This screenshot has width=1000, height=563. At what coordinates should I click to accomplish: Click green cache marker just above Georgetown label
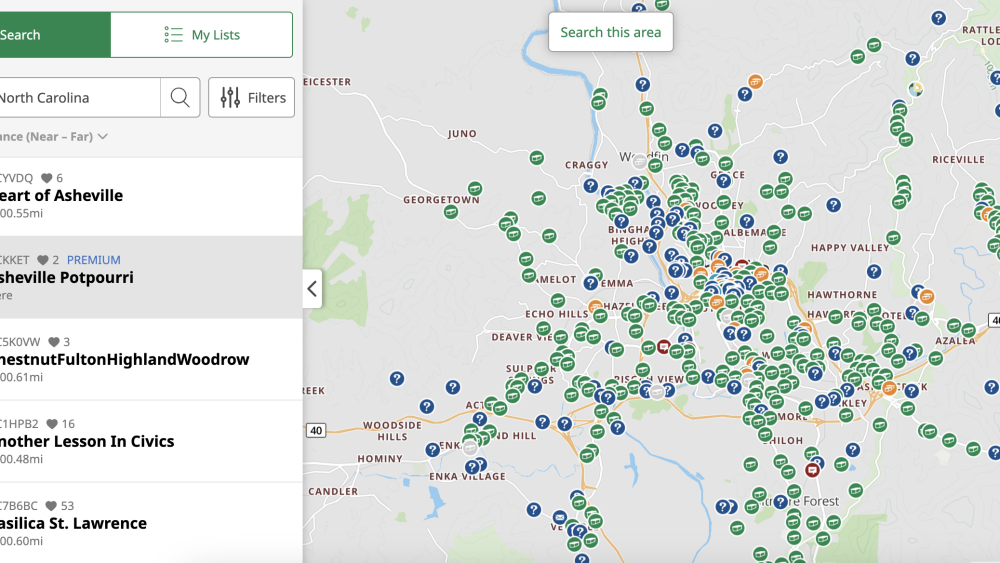(475, 188)
